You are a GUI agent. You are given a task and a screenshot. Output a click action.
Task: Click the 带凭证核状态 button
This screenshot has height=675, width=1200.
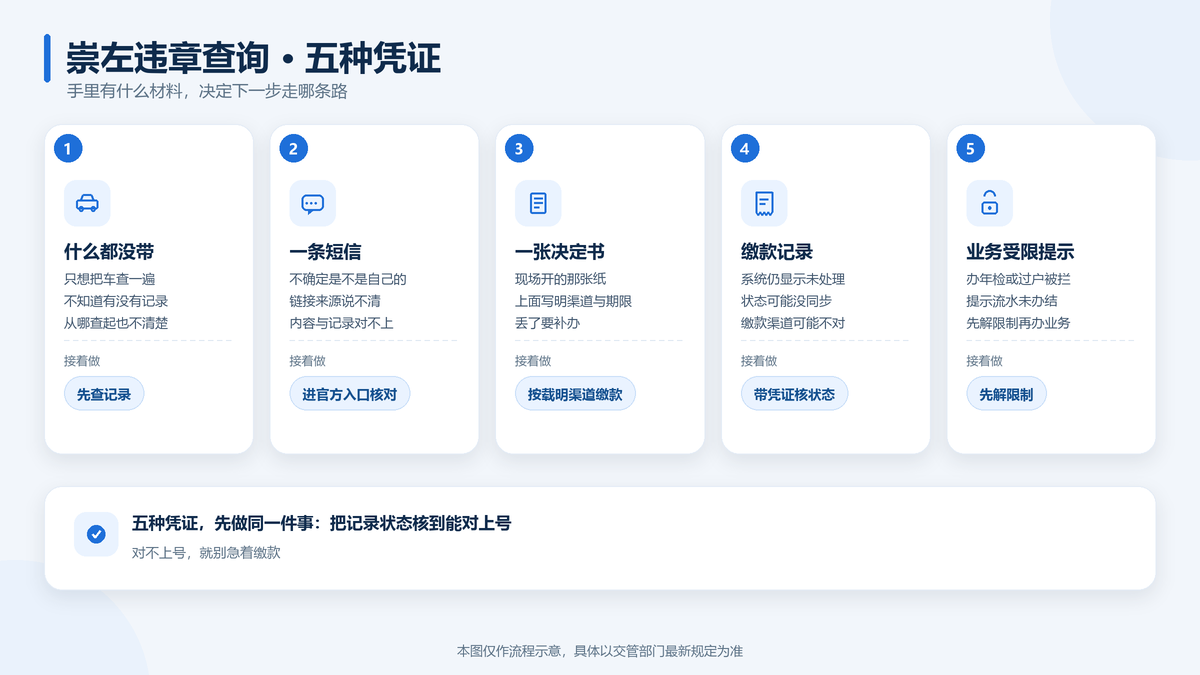(x=794, y=394)
